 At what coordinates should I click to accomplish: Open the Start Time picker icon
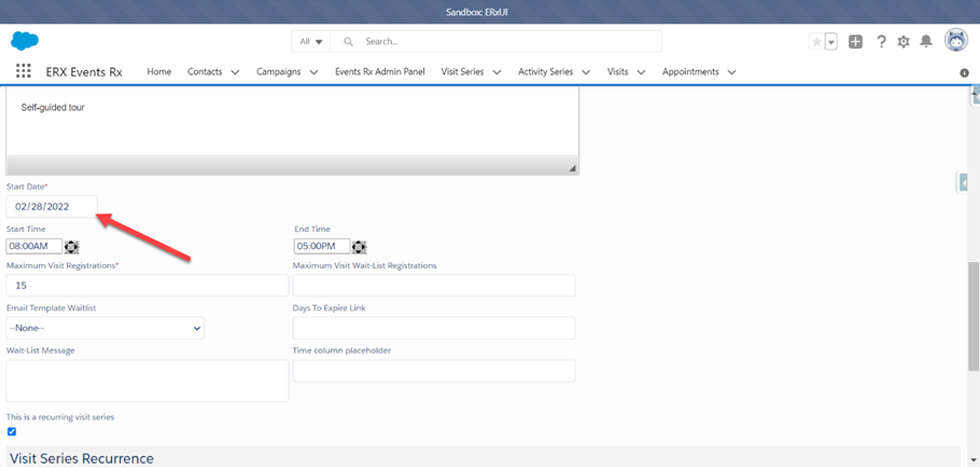pyautogui.click(x=71, y=247)
